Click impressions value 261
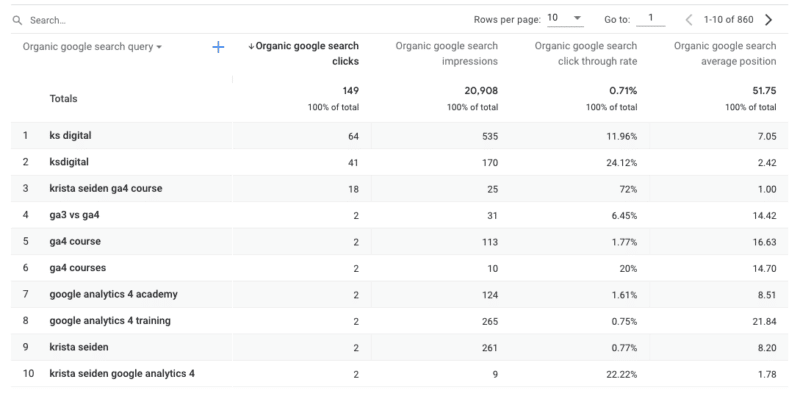800x396 pixels. [x=490, y=348]
